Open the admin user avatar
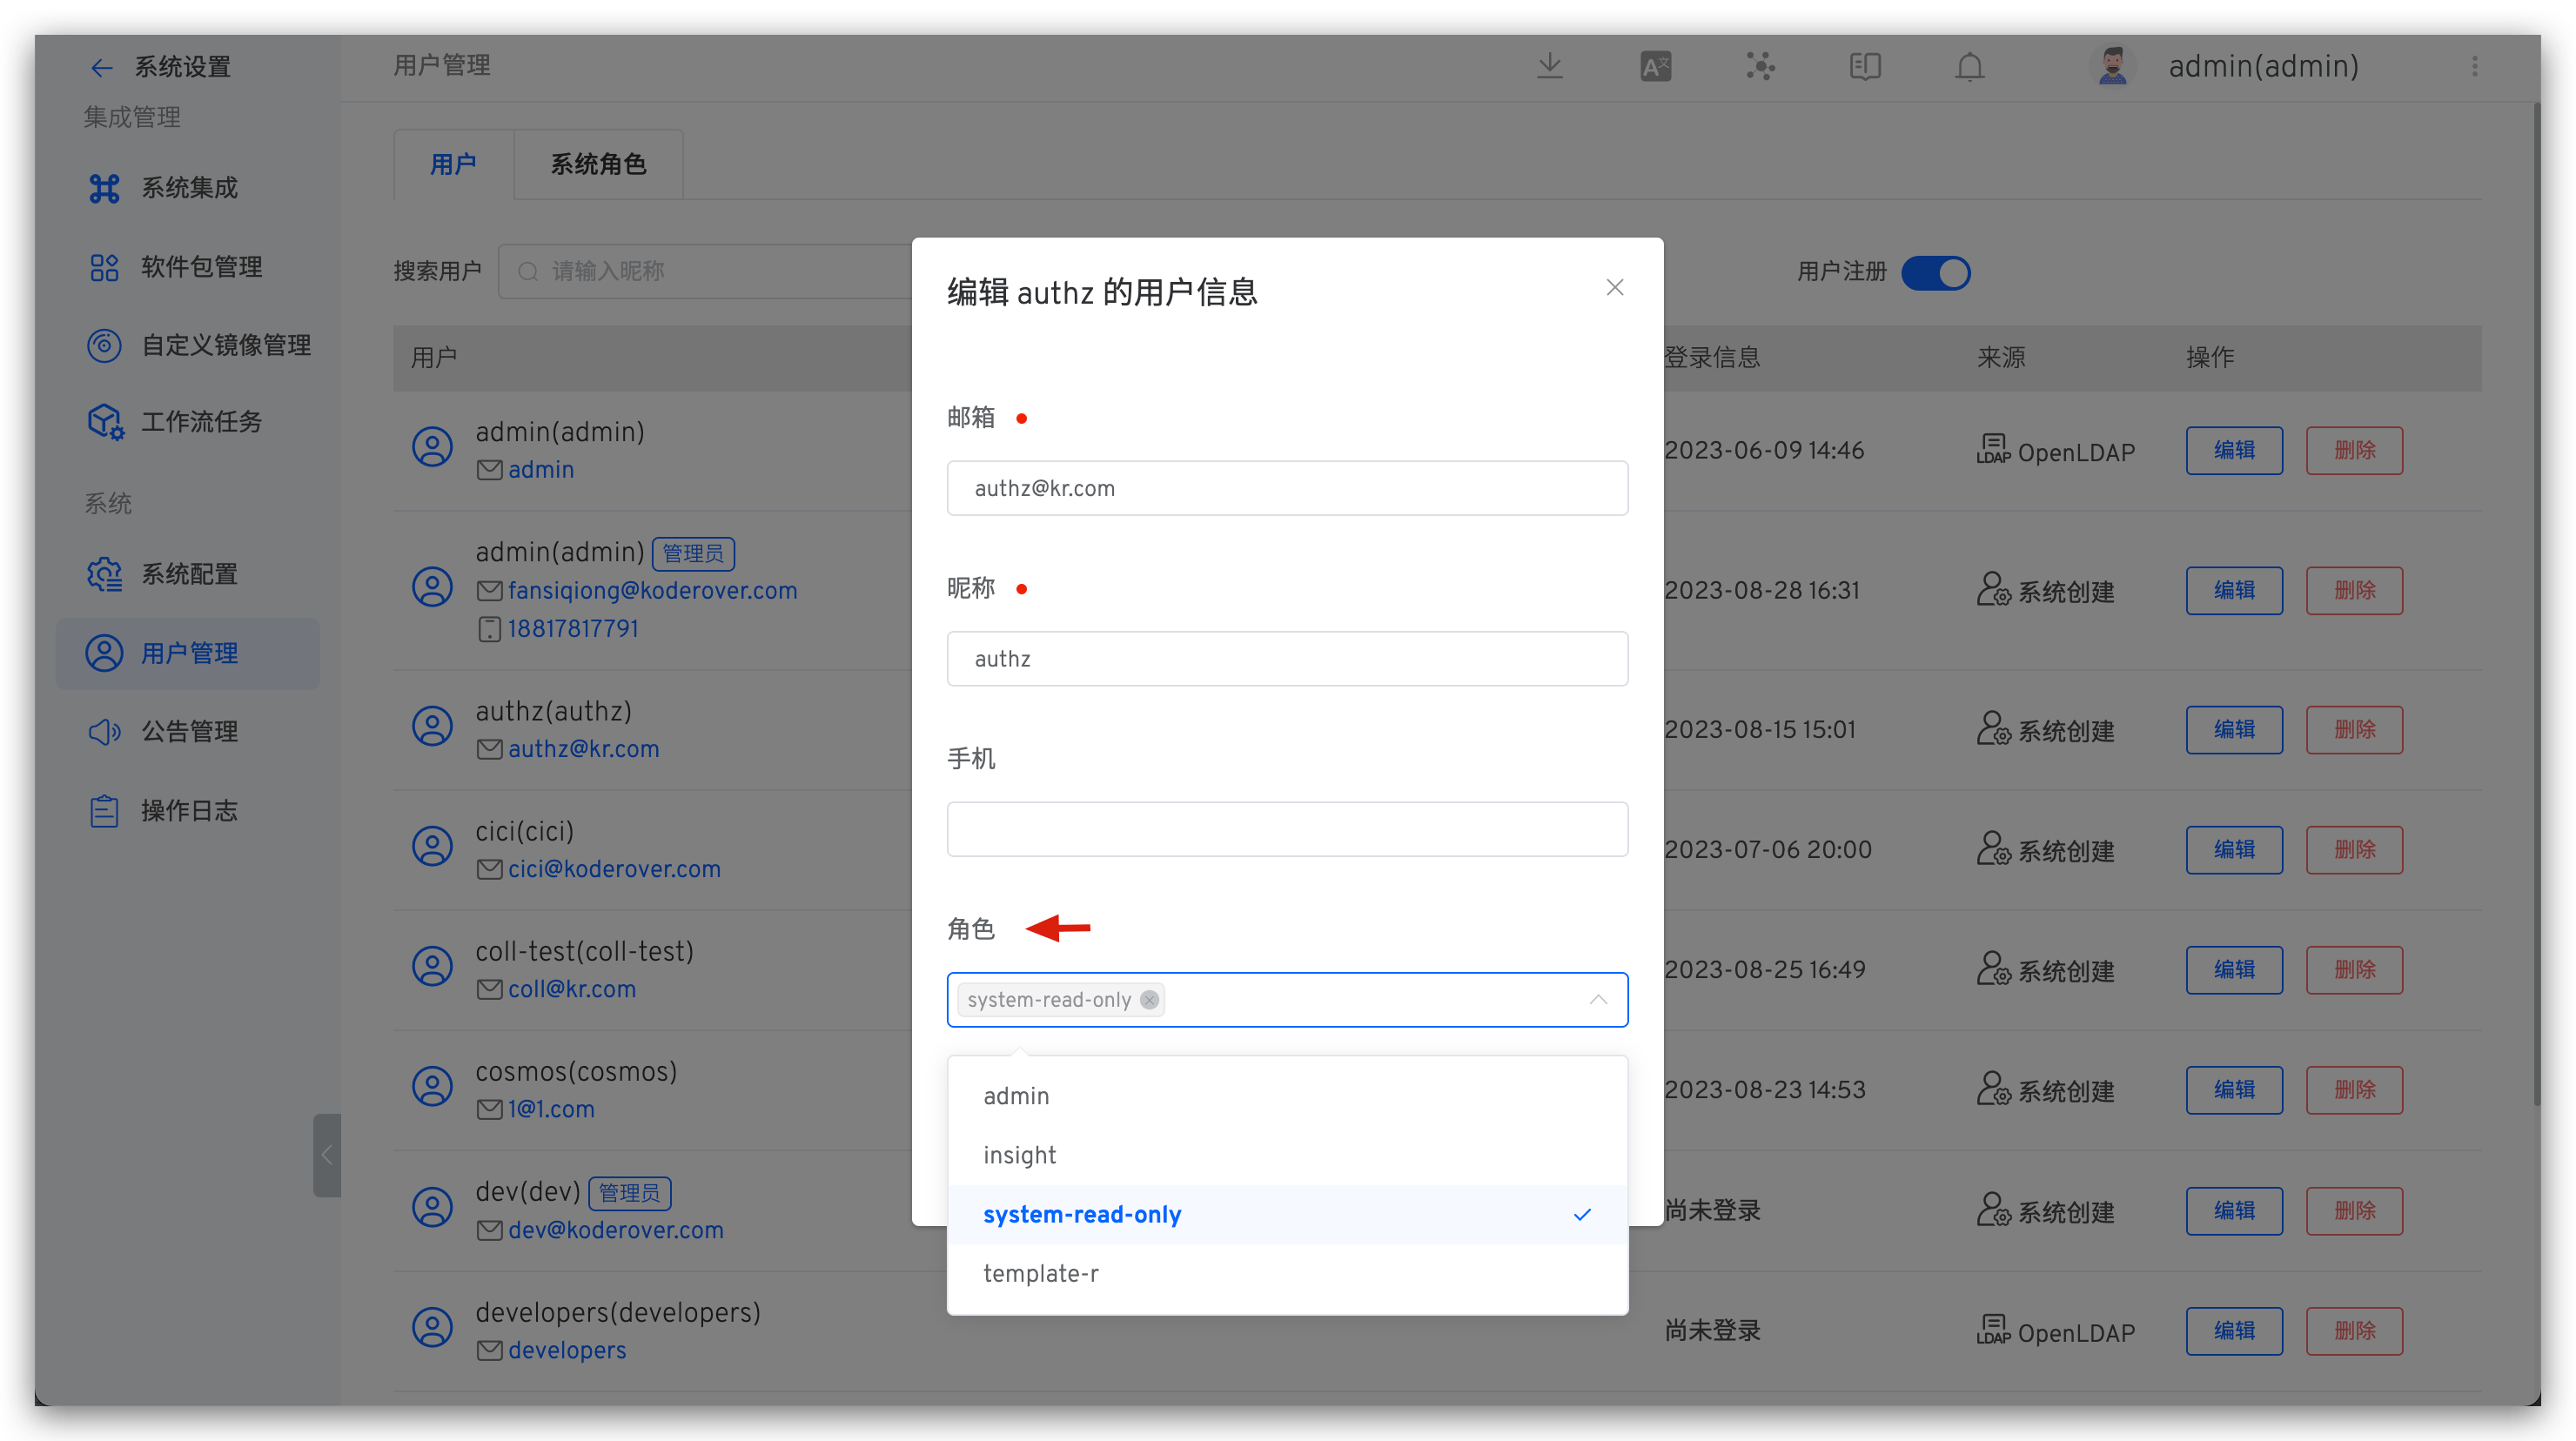 [2111, 66]
